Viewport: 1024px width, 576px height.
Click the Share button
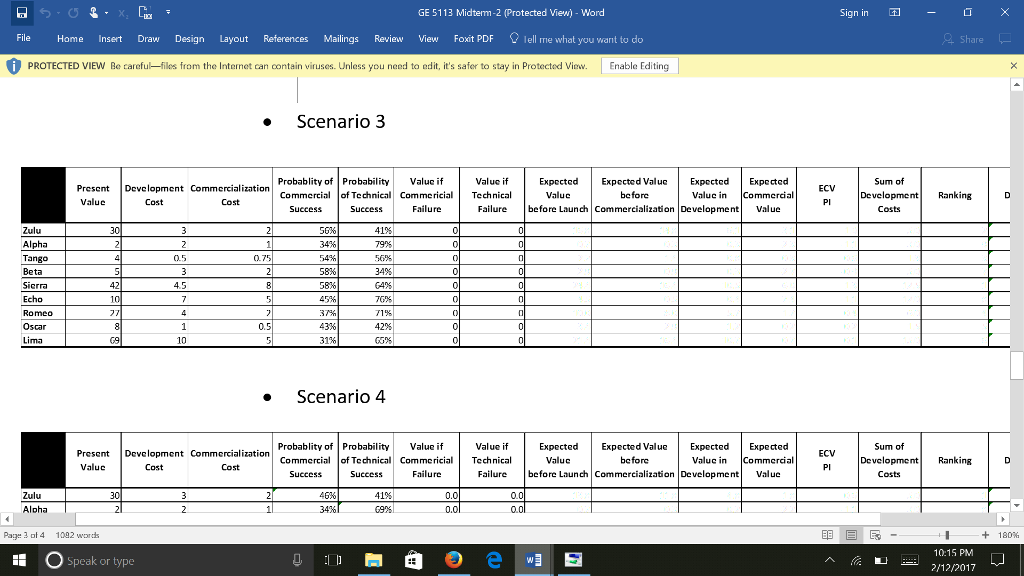pos(967,39)
